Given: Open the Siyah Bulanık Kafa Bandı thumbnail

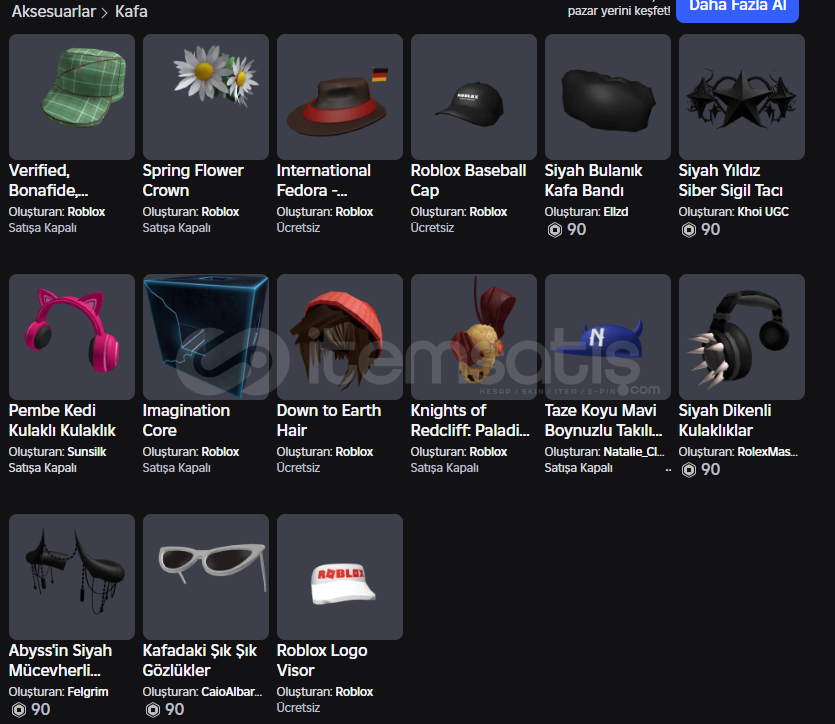Looking at the screenshot, I should tap(608, 97).
